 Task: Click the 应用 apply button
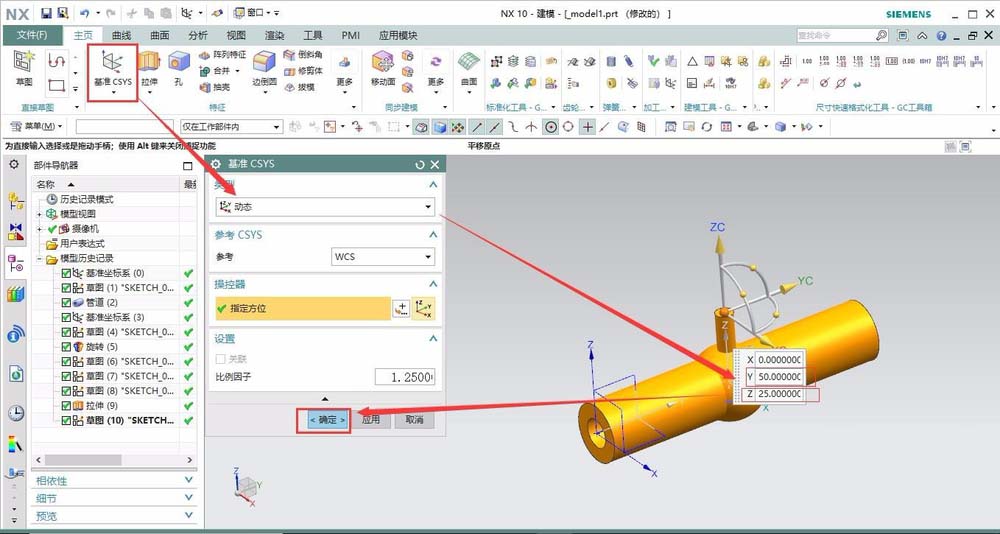371,420
